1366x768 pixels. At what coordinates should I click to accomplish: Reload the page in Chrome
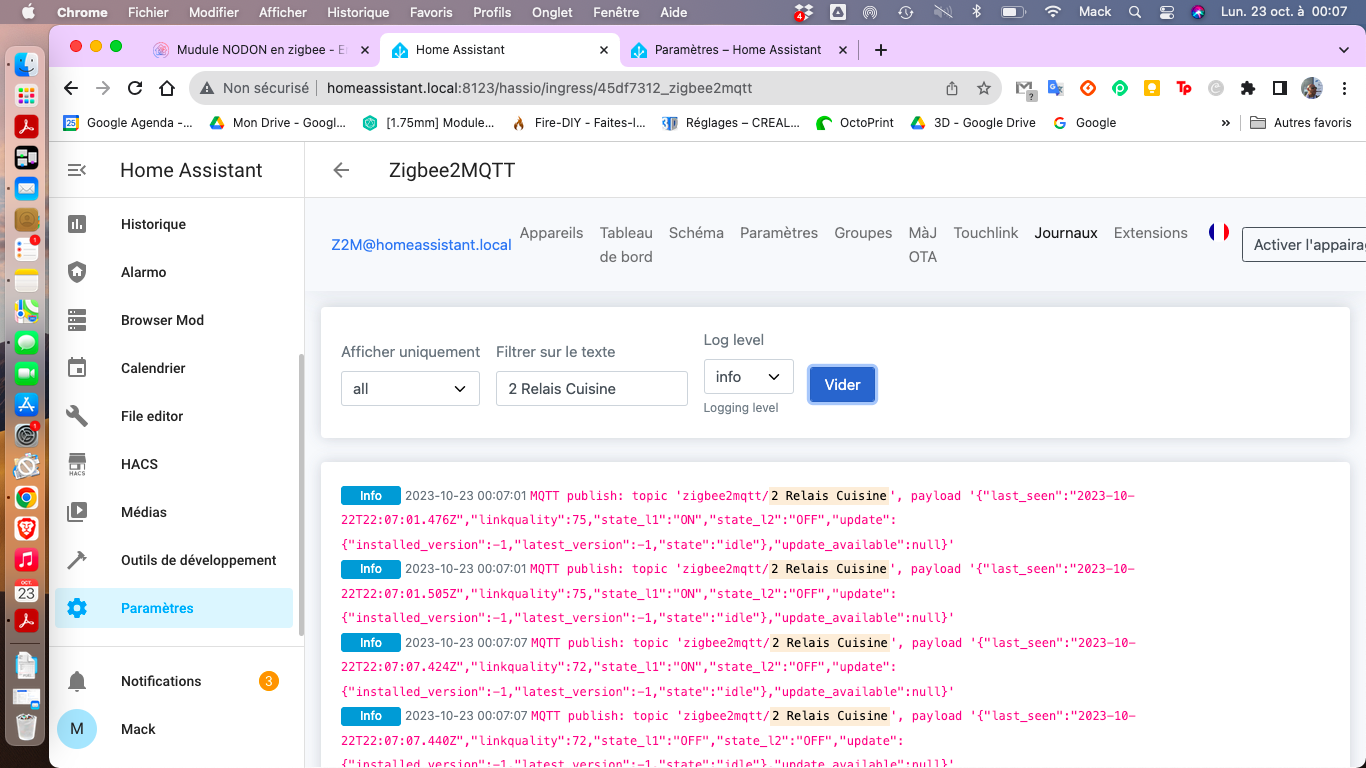[134, 88]
